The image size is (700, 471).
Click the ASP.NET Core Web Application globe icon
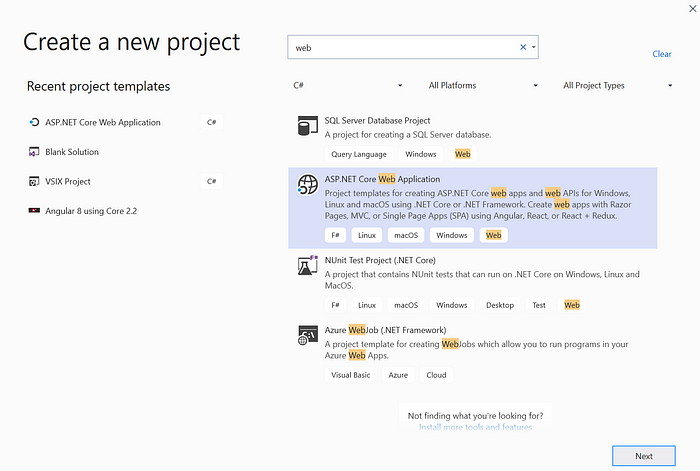[308, 184]
